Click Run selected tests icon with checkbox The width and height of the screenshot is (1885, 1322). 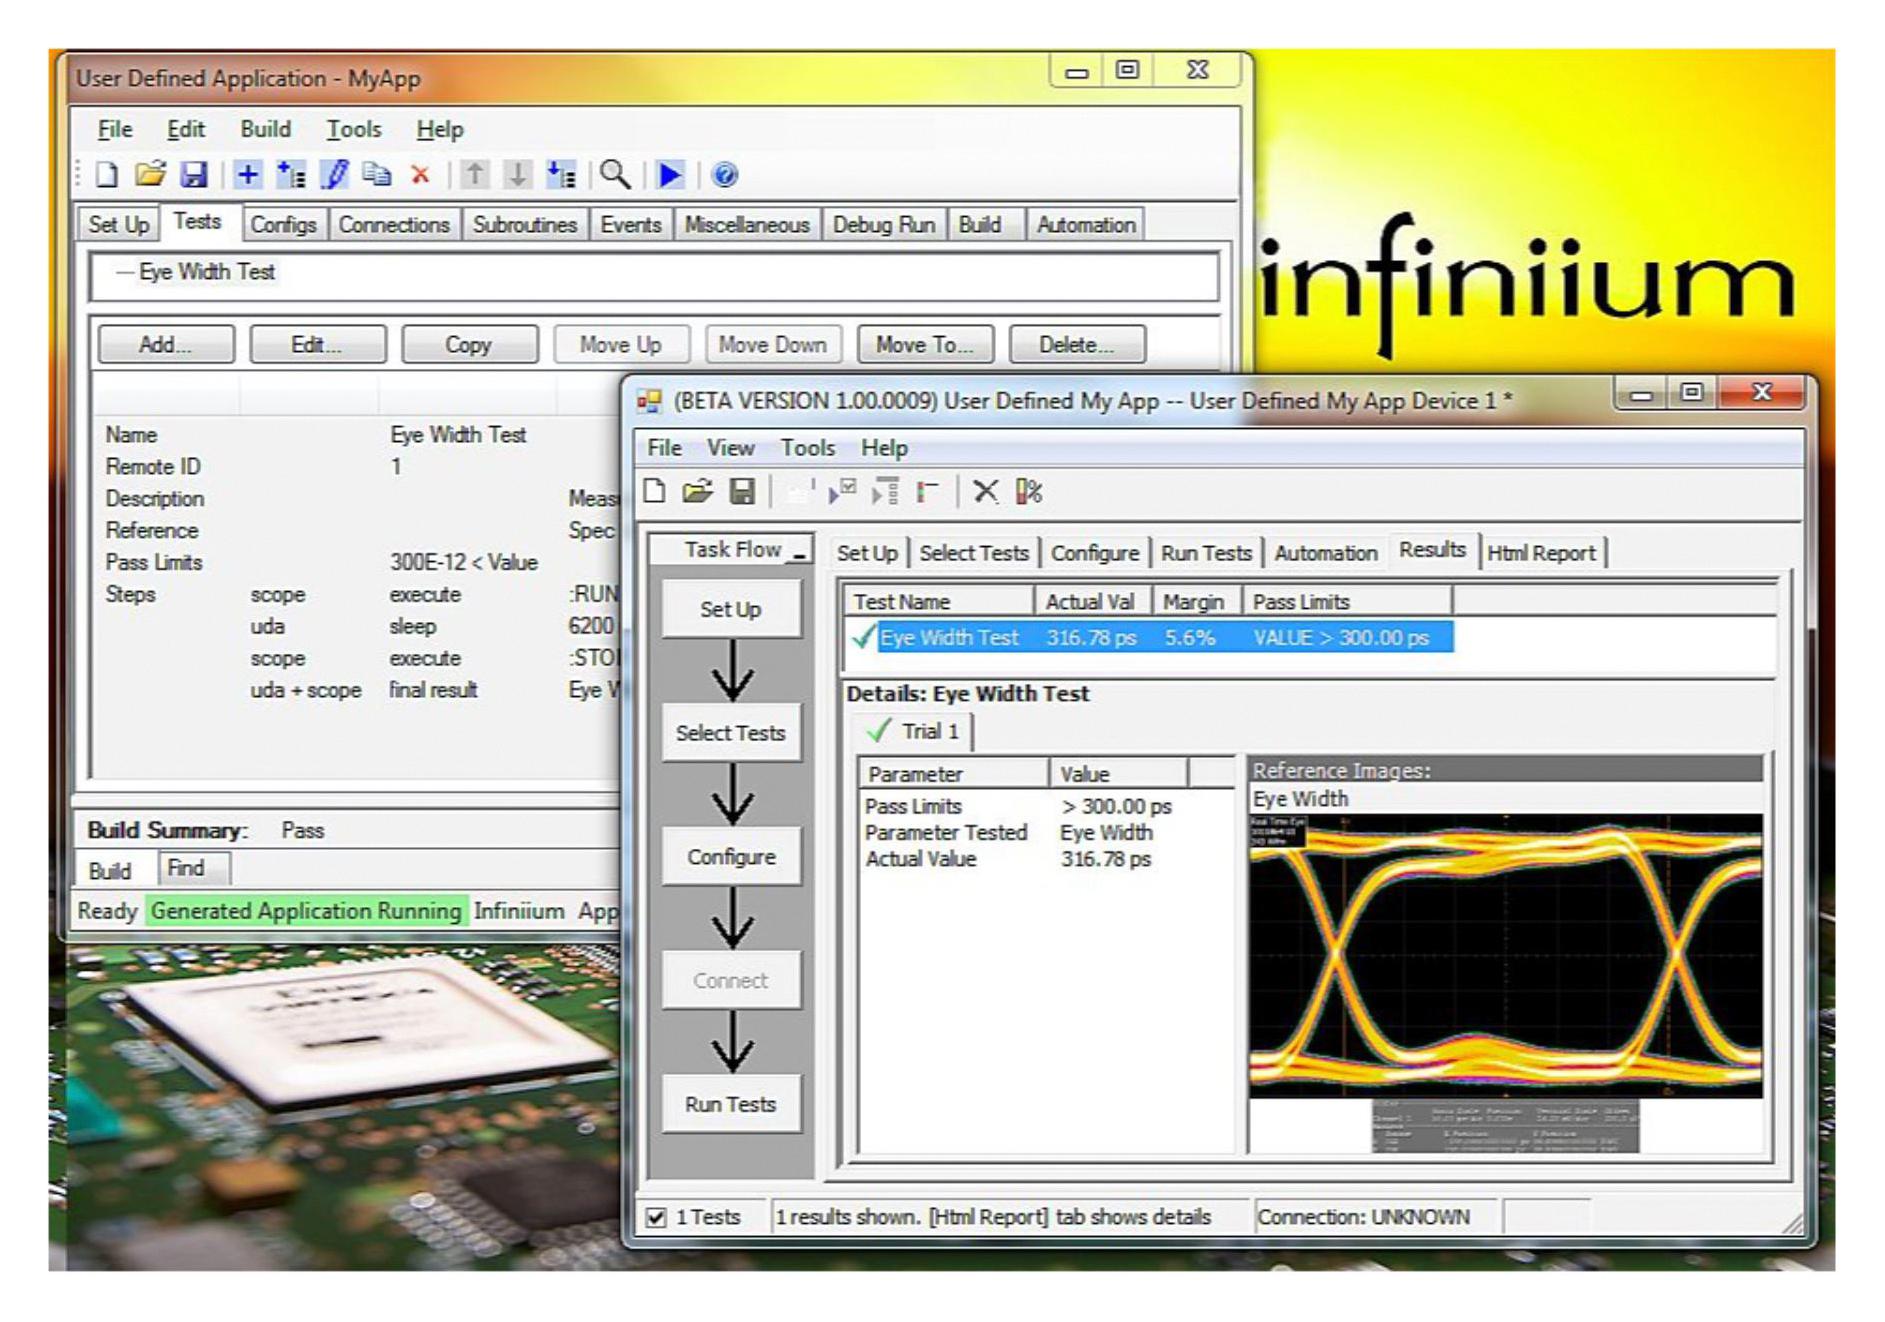coord(842,491)
